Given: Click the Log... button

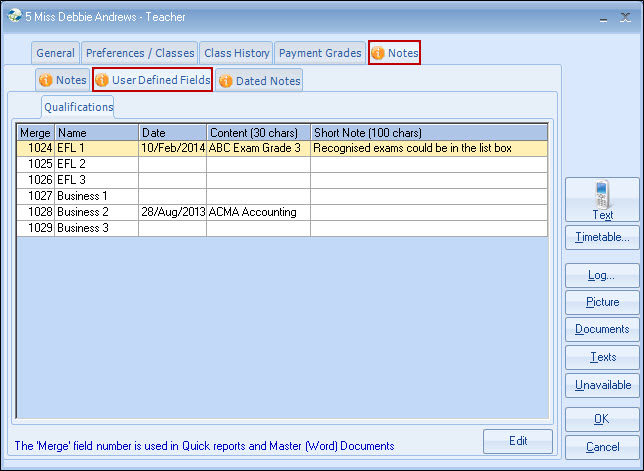Looking at the screenshot, I should 602,275.
